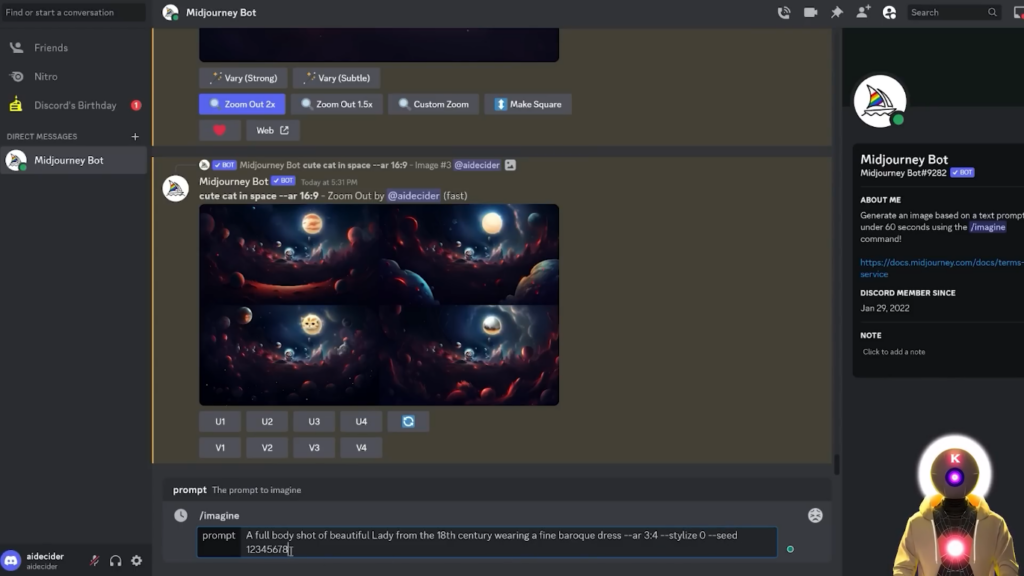Image resolution: width=1024 pixels, height=576 pixels.
Task: Start a video call from header
Action: (x=810, y=13)
